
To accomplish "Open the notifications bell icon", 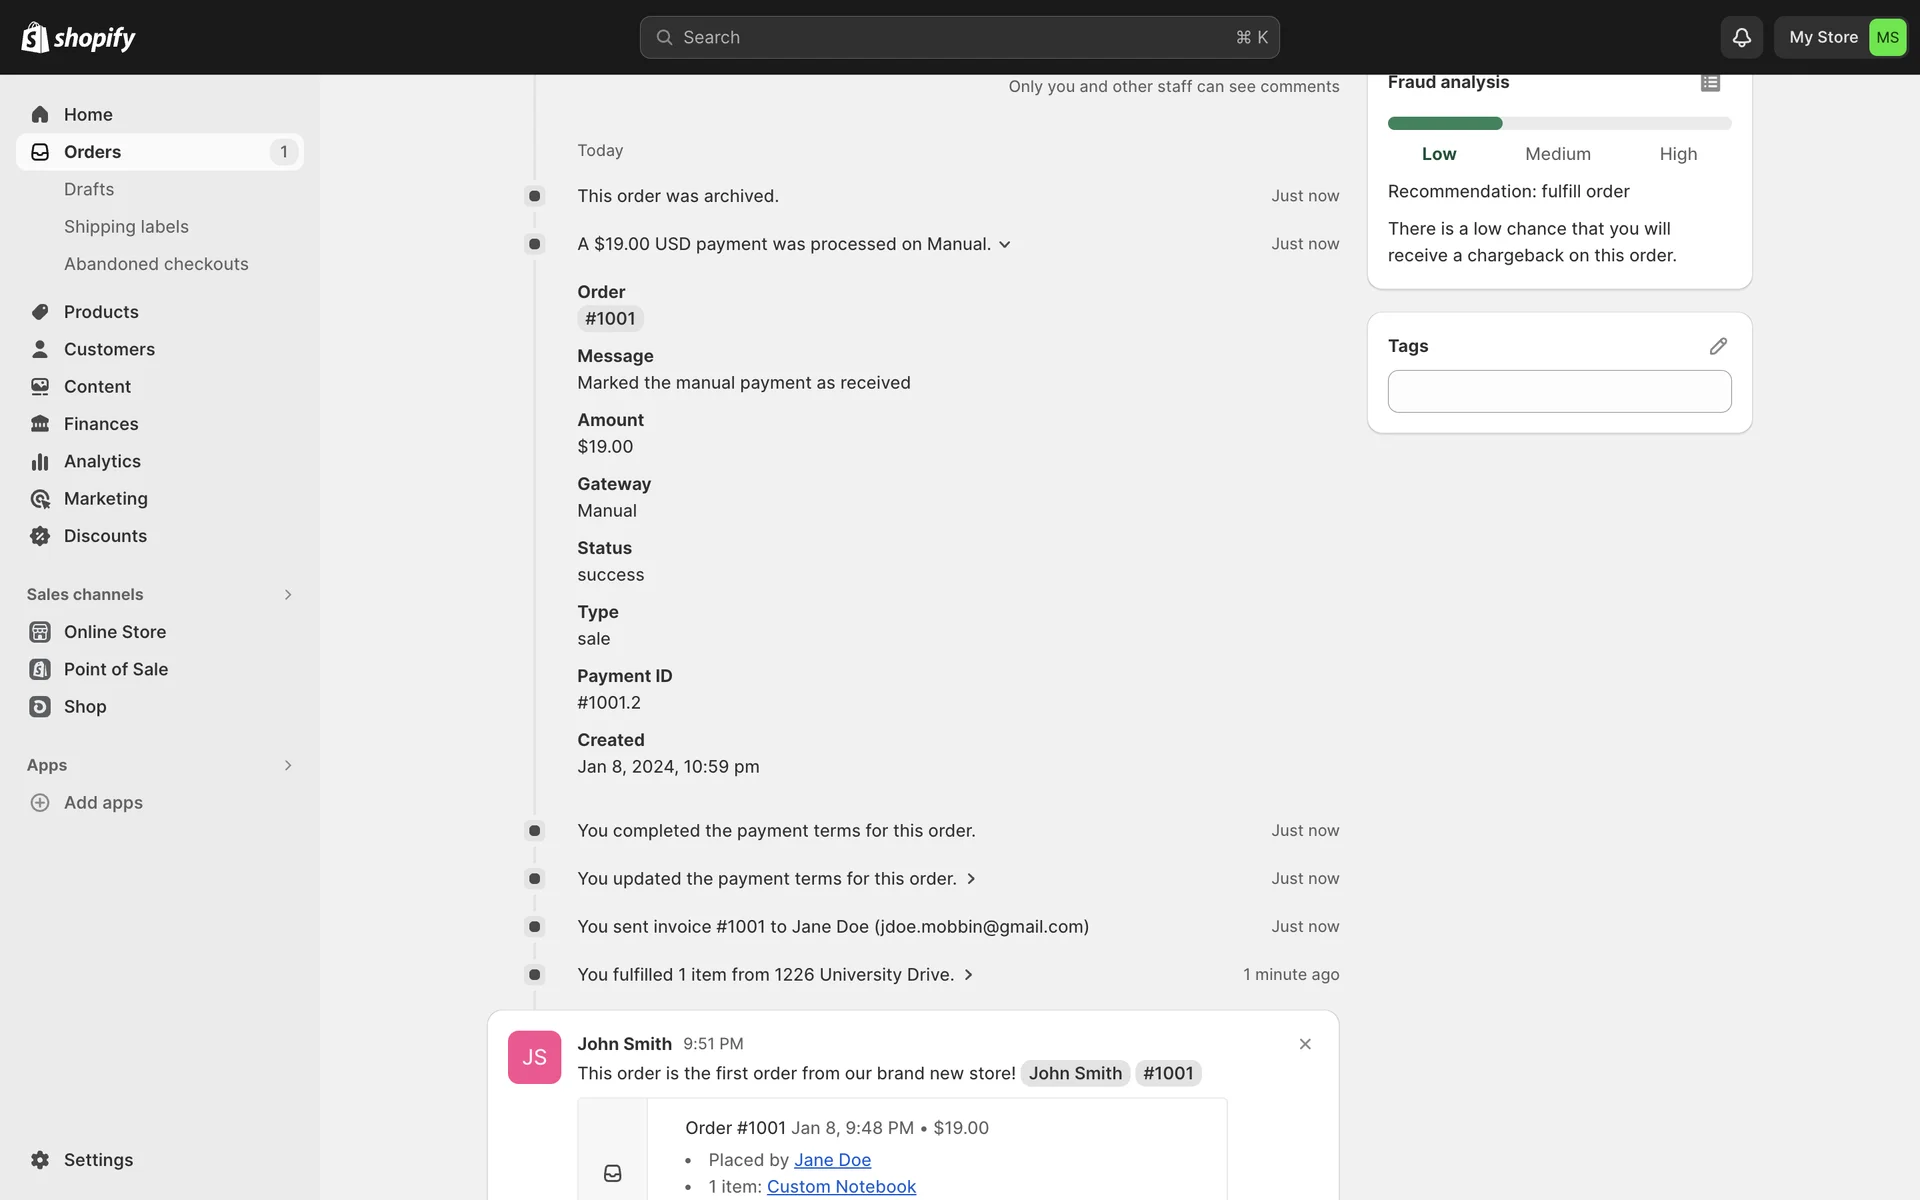I will (1741, 37).
